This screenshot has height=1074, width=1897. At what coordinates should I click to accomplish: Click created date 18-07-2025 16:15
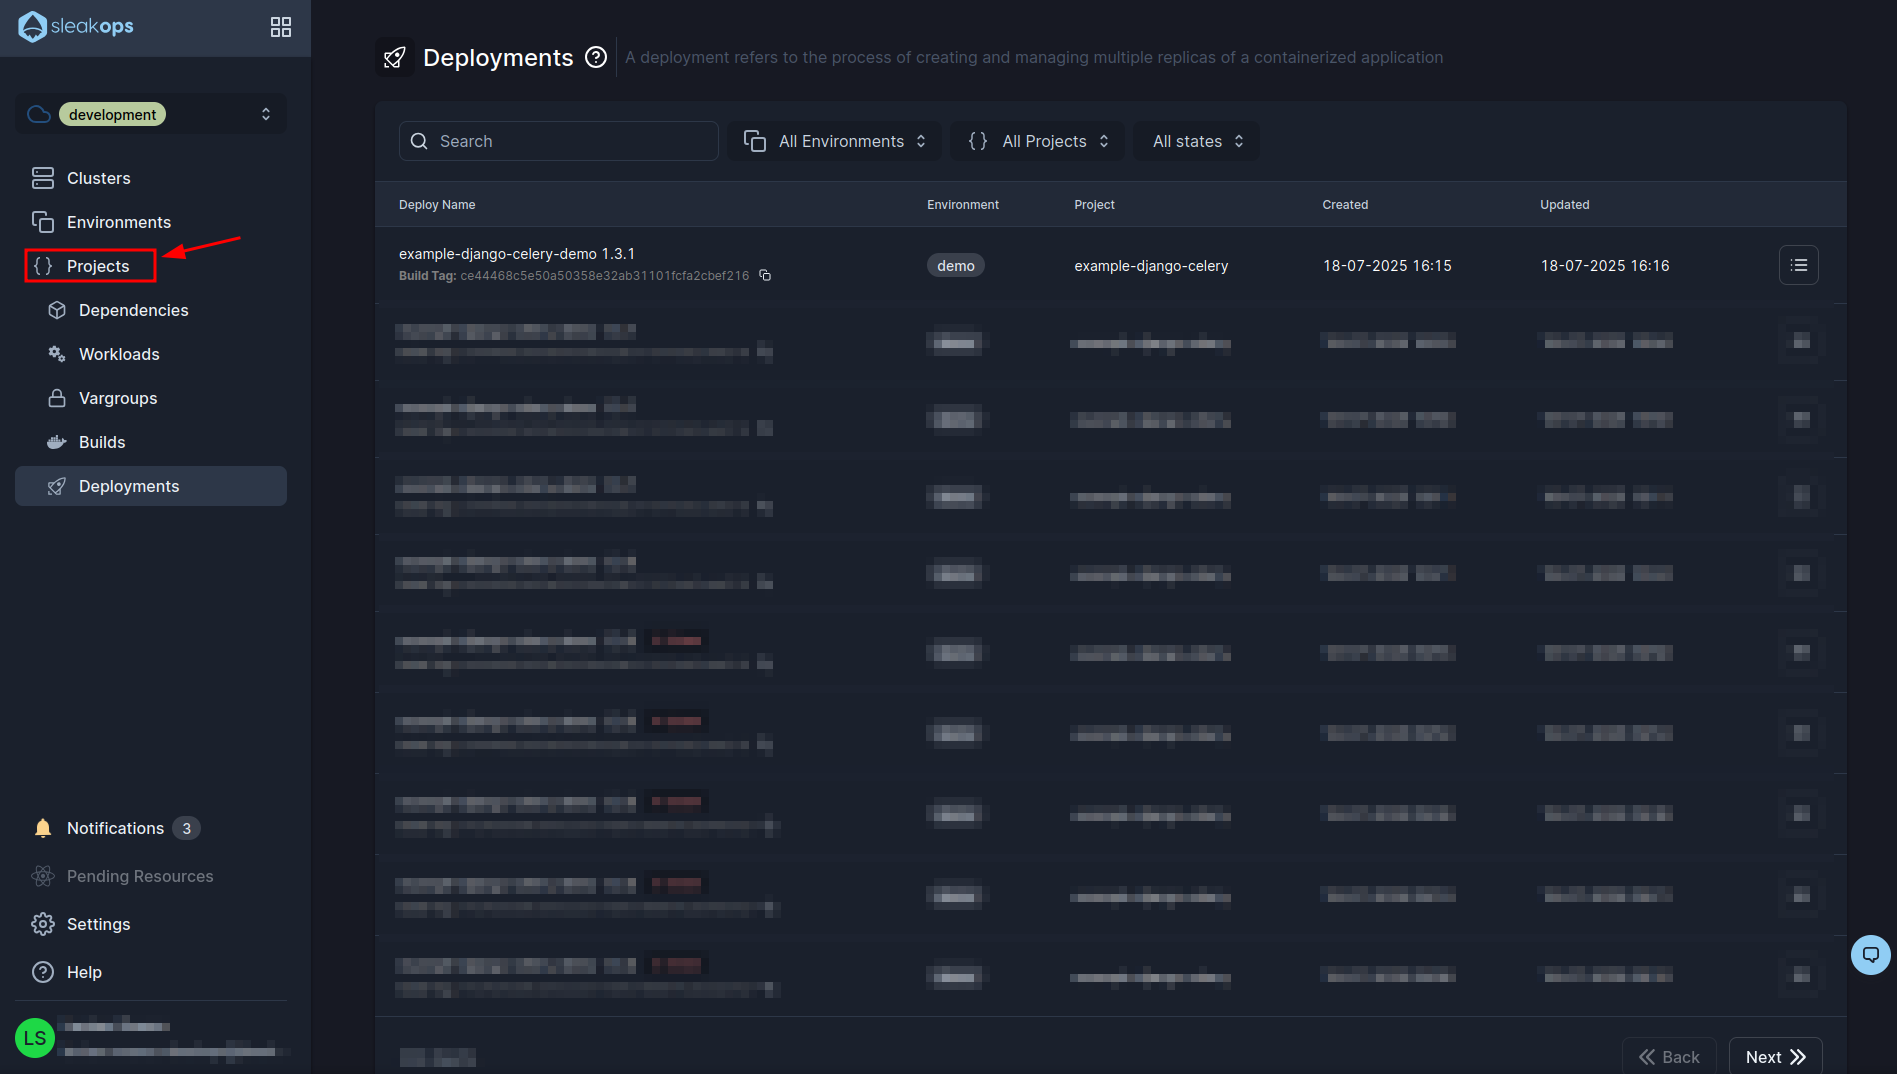pos(1387,265)
